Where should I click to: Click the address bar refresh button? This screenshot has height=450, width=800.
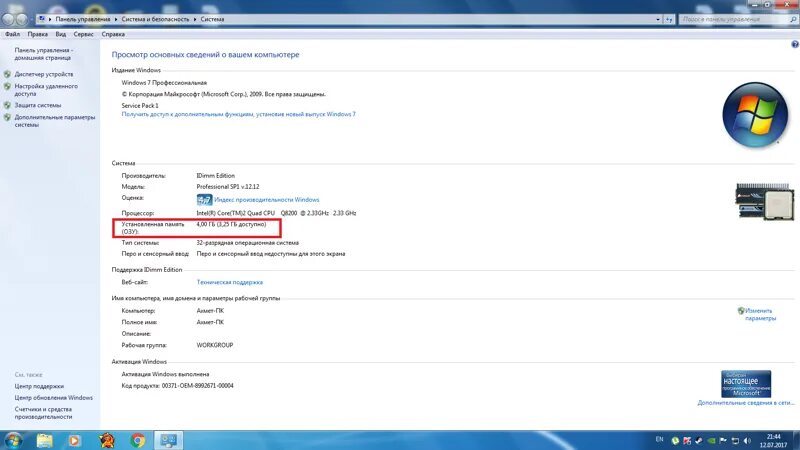[669, 19]
